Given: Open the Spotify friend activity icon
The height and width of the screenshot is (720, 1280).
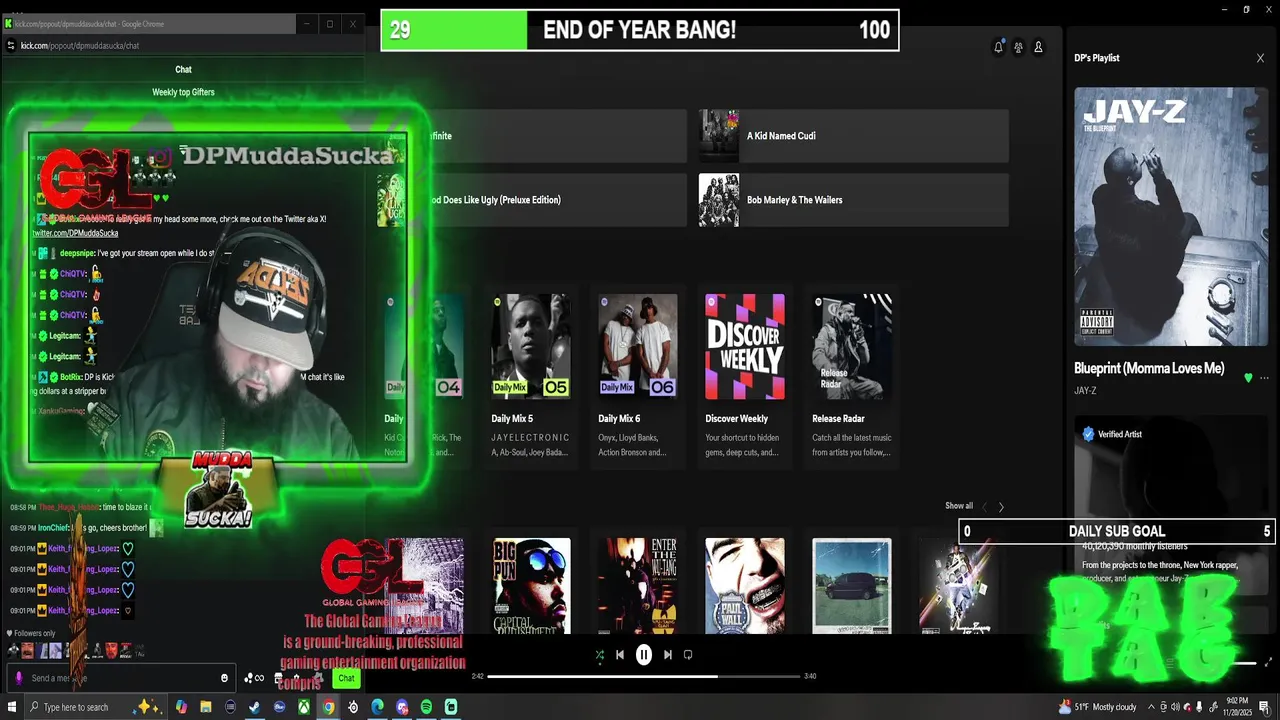Looking at the screenshot, I should [1018, 47].
